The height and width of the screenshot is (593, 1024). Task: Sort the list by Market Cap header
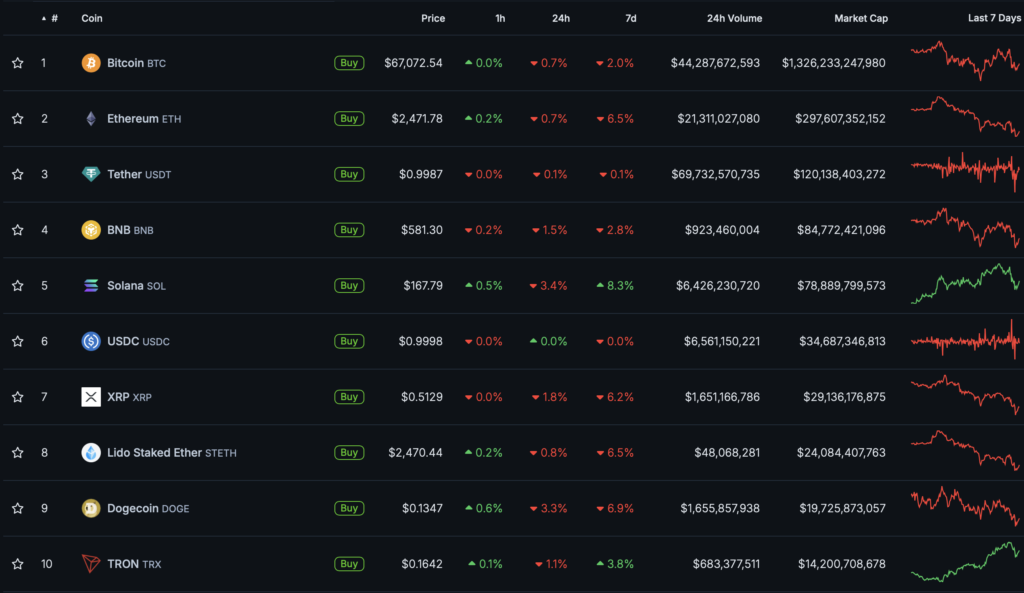coord(860,18)
